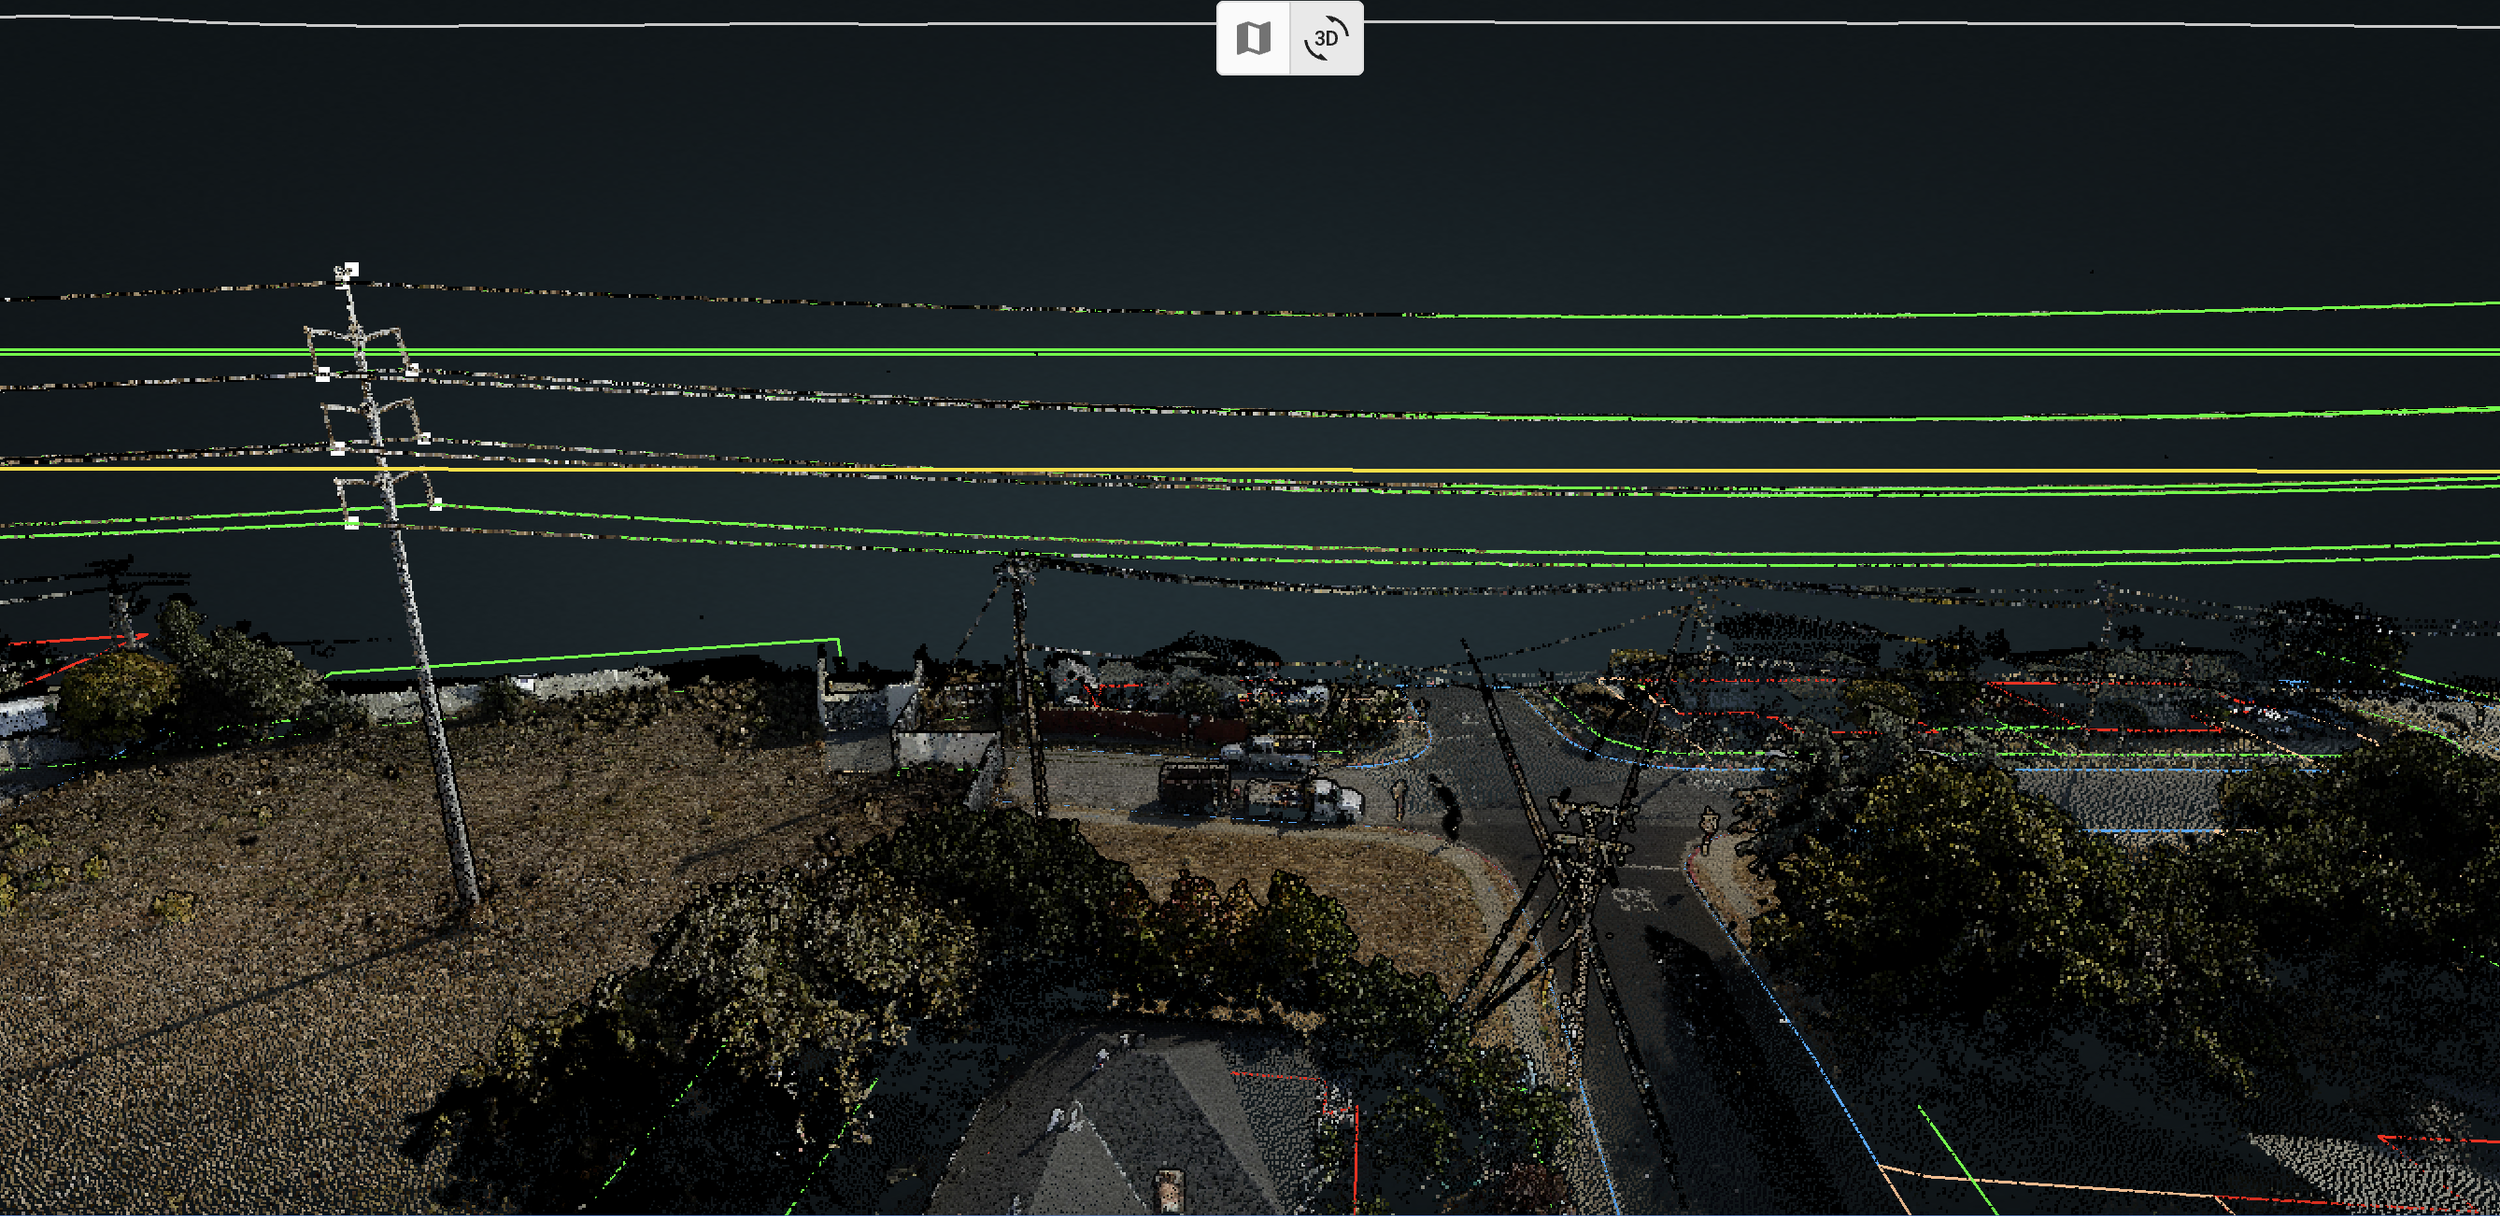Screen dimensions: 2500x1216
Task: Select the upper-right crossarm white attachment marker
Action: [412, 370]
